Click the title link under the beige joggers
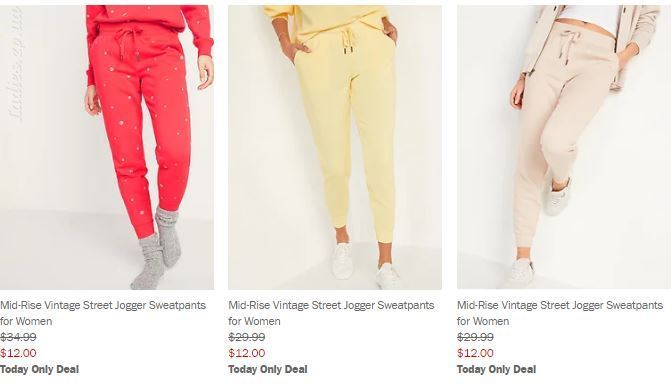Image resolution: width=672 pixels, height=387 pixels. 560,313
